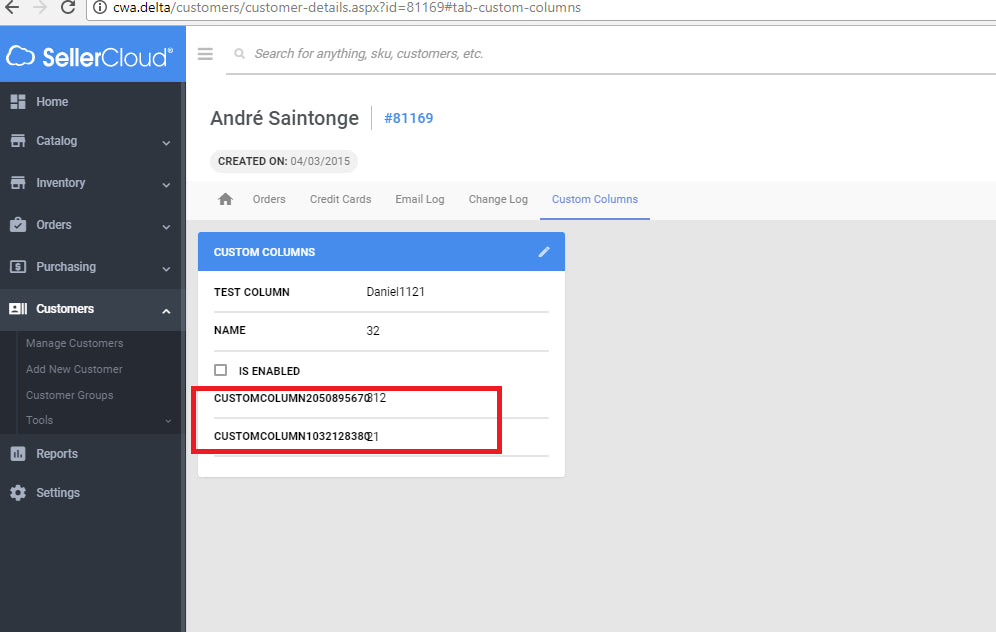Click the Home dashboard icon

coord(18,102)
